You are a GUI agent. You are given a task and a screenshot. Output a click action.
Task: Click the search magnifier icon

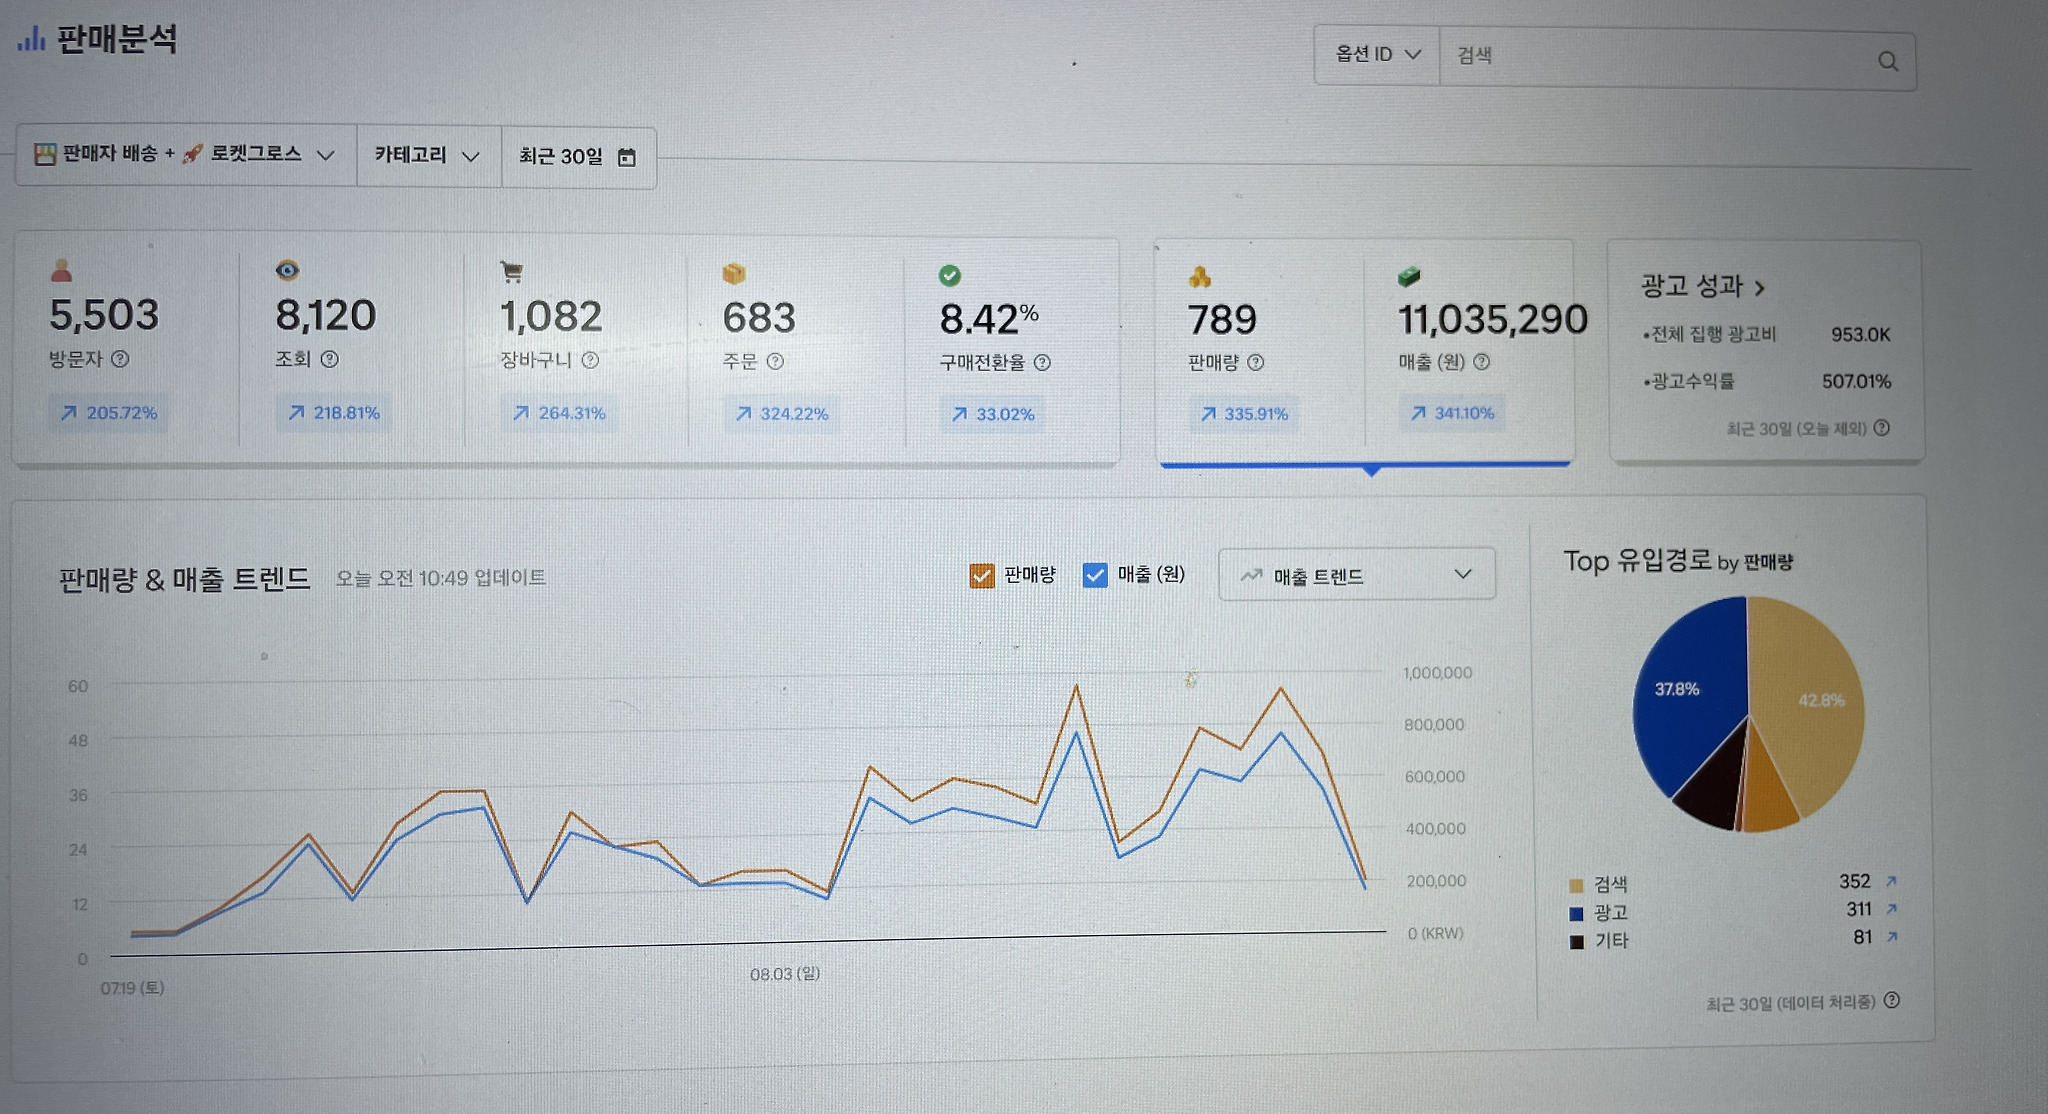click(1887, 61)
